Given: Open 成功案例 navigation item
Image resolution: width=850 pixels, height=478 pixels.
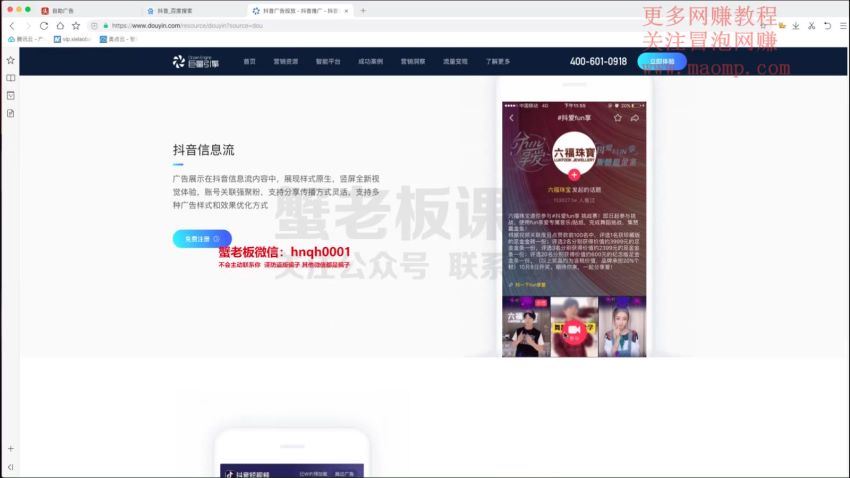Looking at the screenshot, I should tap(370, 61).
